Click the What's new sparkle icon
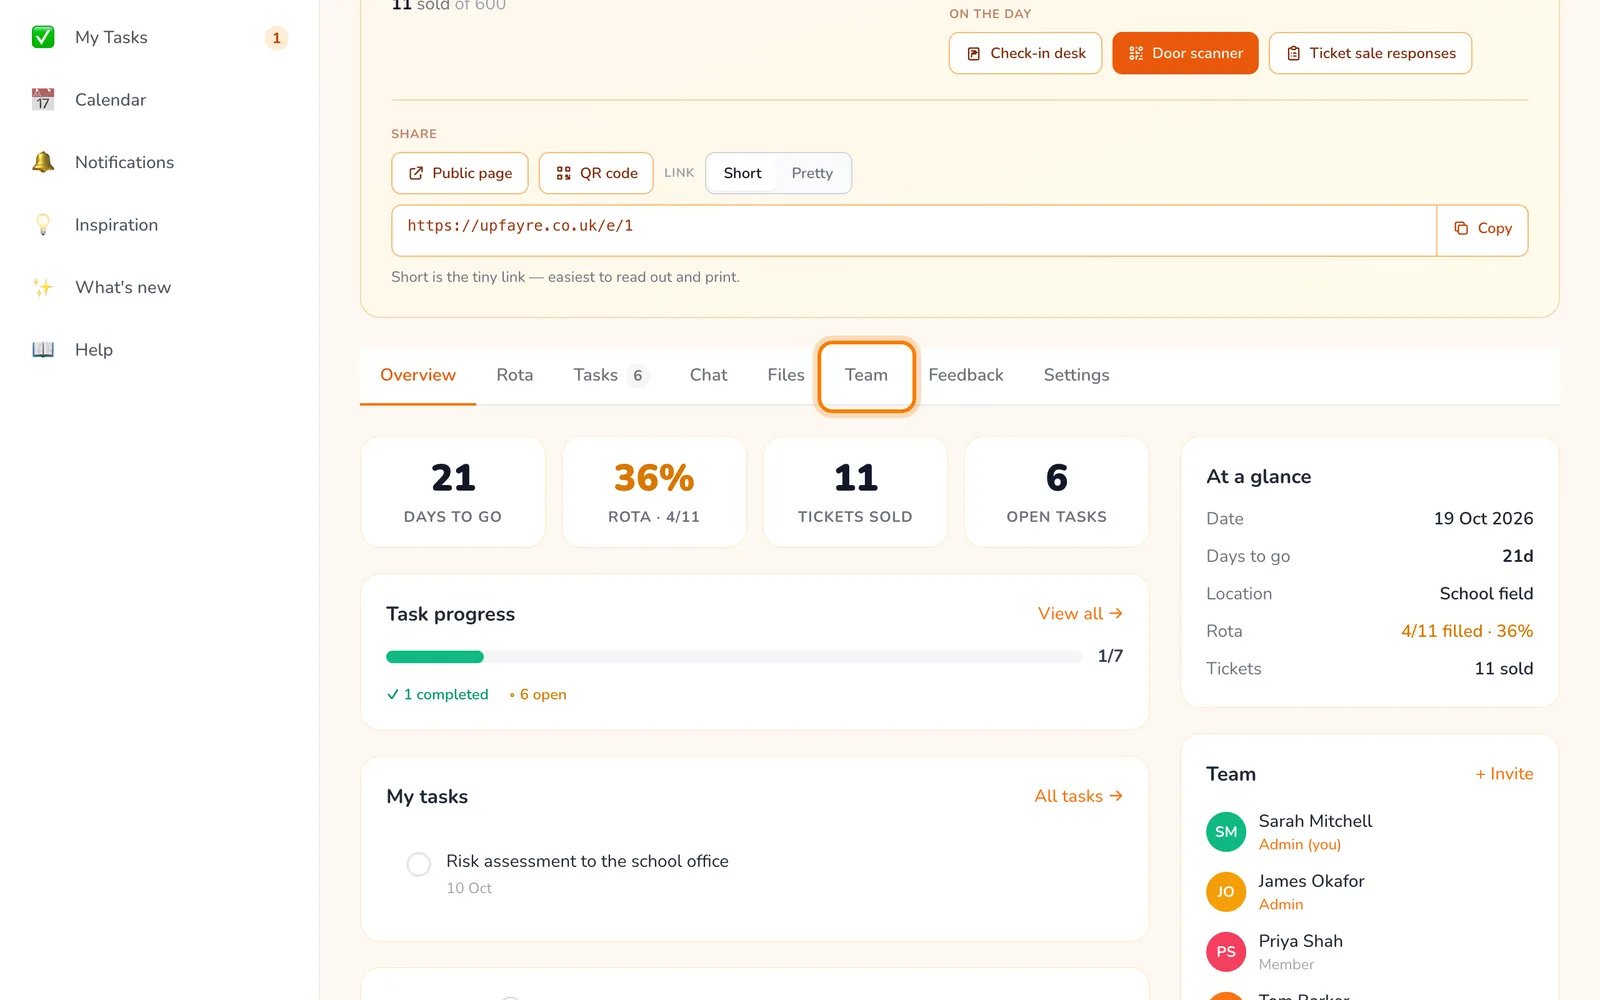Image resolution: width=1600 pixels, height=1000 pixels. tap(43, 287)
